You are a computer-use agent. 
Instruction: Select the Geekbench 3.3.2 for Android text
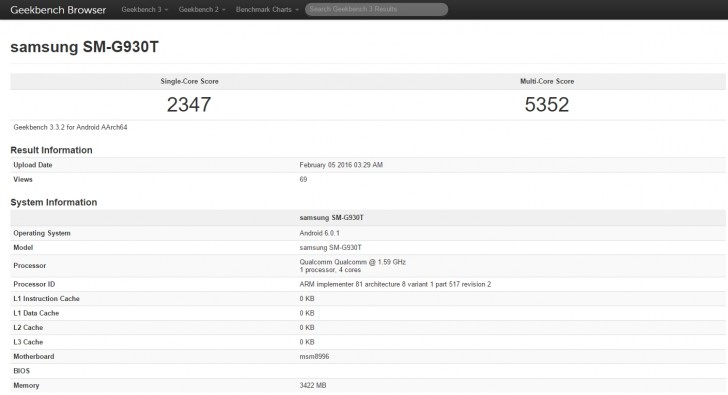click(x=70, y=127)
